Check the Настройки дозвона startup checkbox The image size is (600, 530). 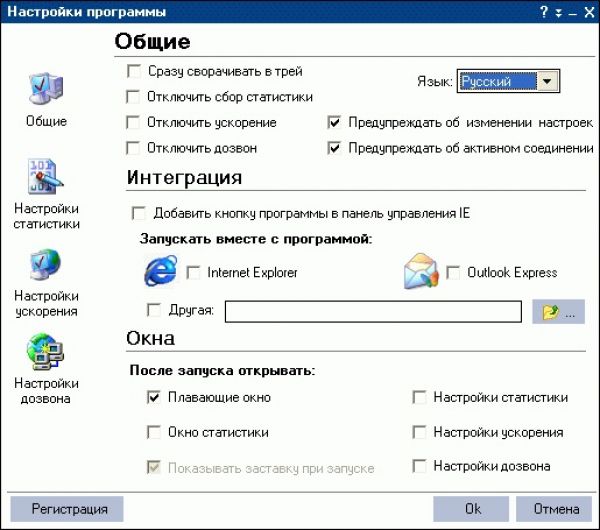click(x=419, y=466)
